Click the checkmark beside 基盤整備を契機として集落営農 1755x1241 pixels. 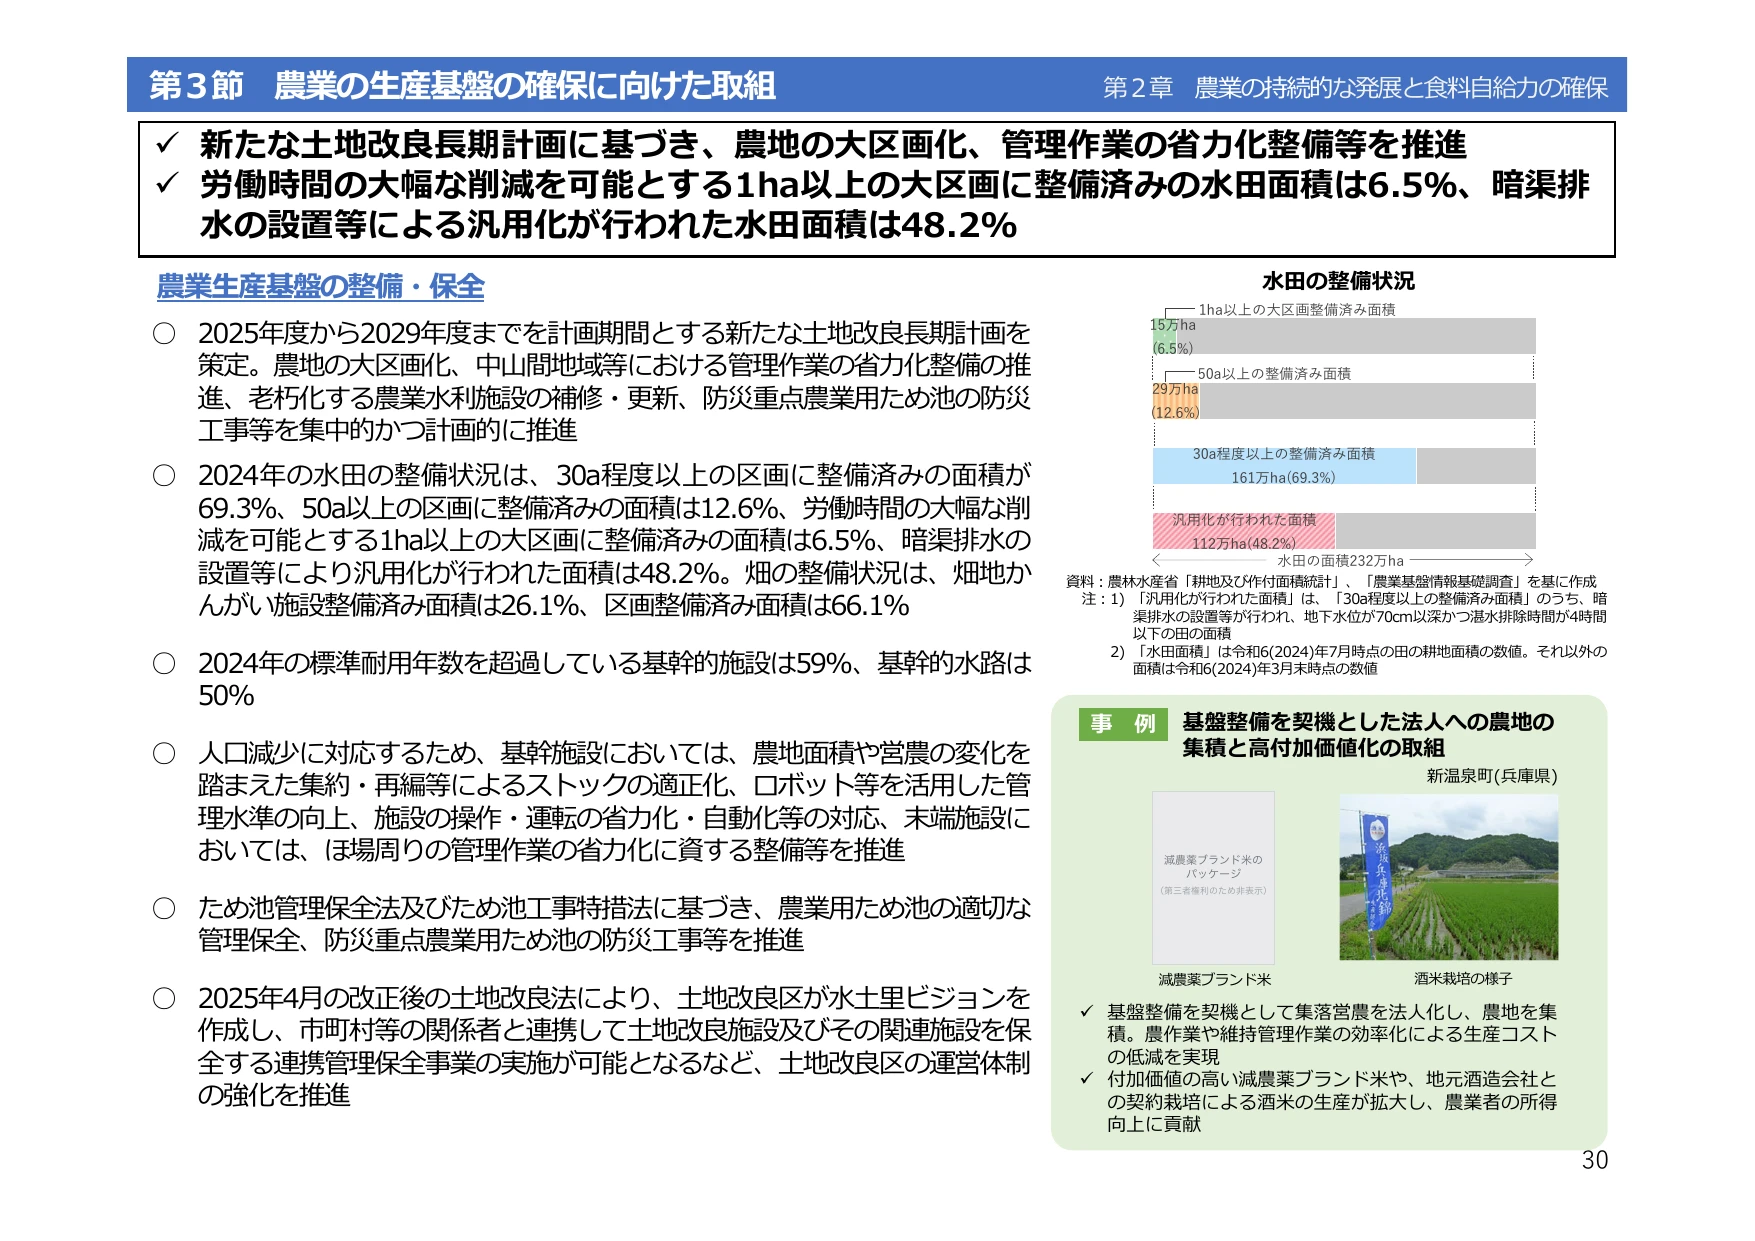coord(1086,1012)
